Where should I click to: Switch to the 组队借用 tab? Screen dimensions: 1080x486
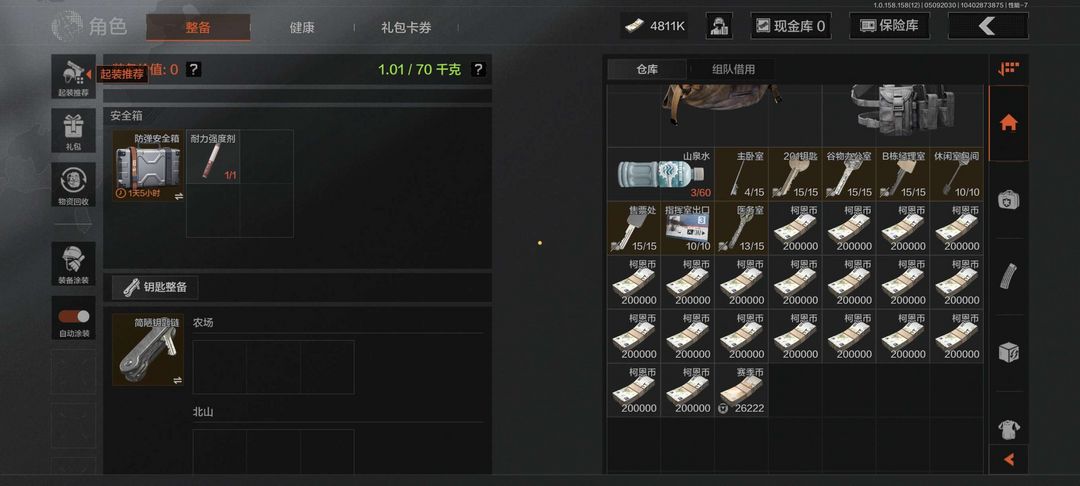733,70
